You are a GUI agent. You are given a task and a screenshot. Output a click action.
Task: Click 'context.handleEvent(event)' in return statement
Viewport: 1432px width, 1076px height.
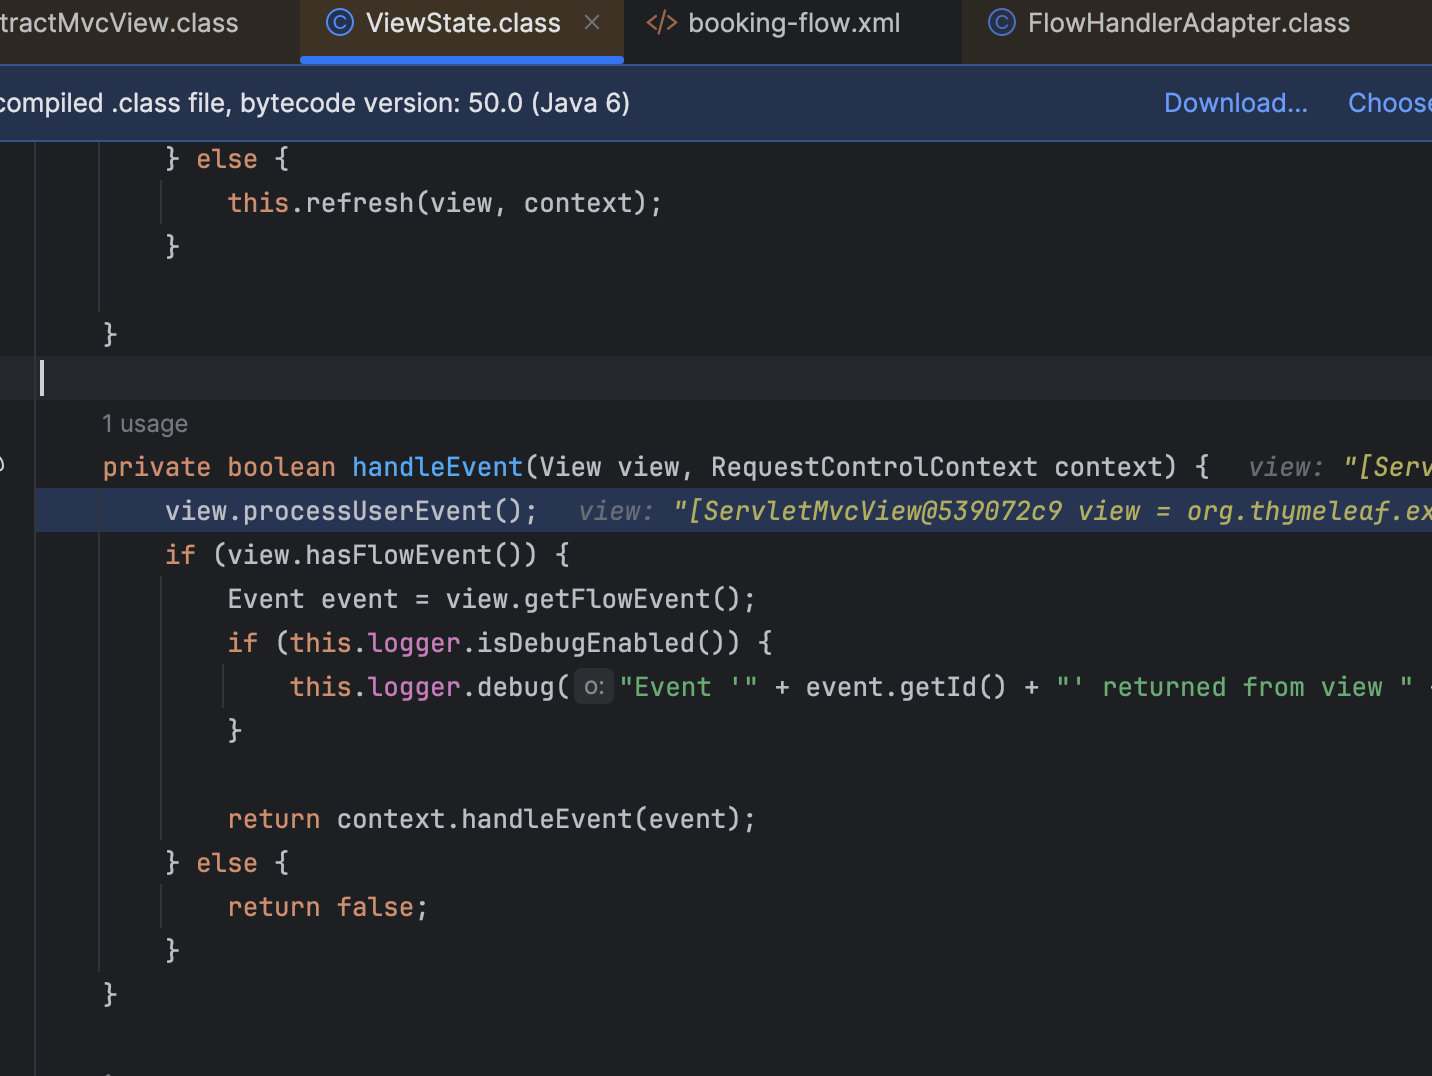[x=538, y=819]
